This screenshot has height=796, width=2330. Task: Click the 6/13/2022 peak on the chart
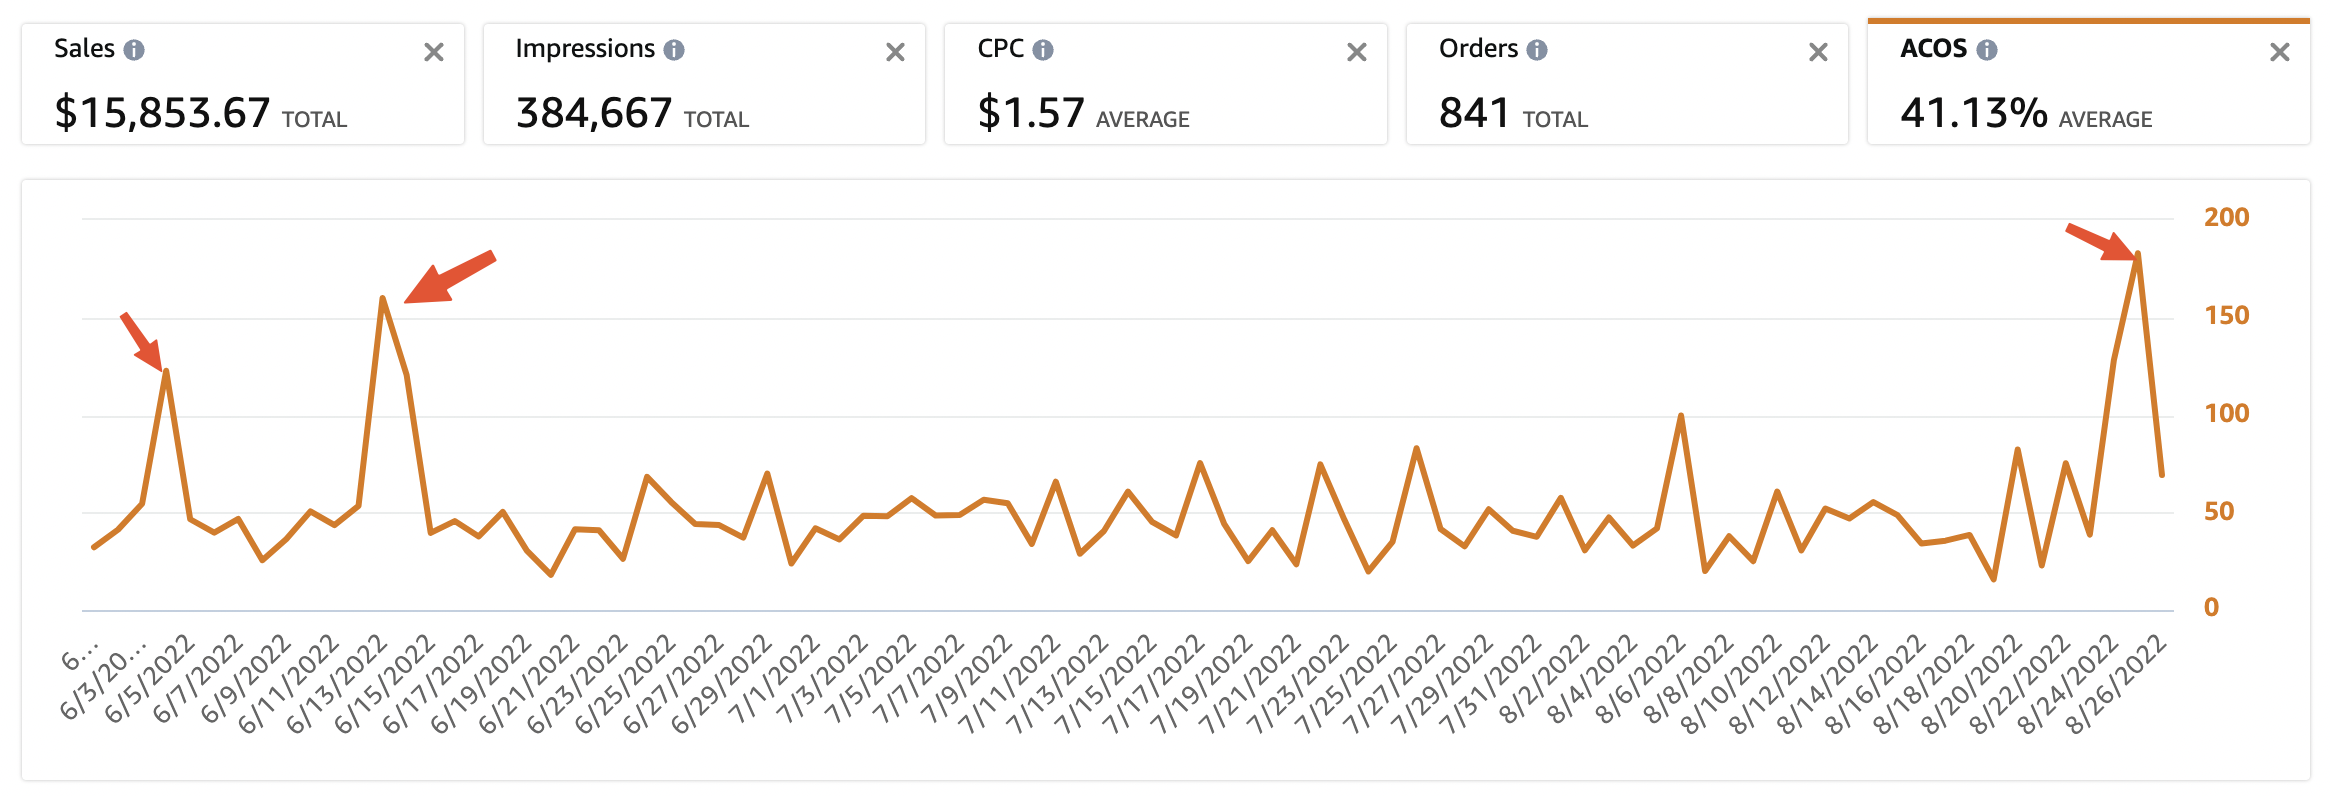[384, 299]
